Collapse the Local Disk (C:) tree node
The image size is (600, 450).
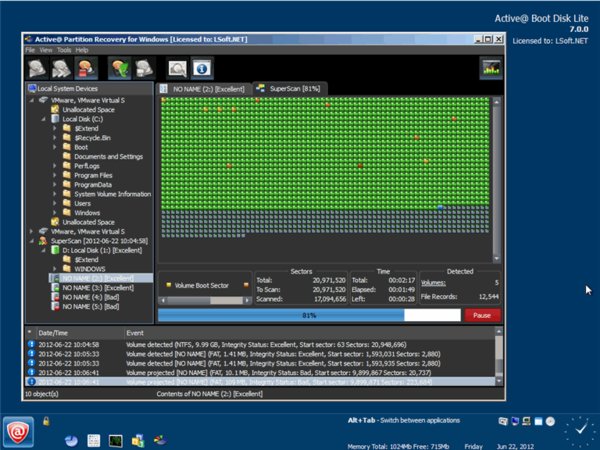click(x=44, y=118)
